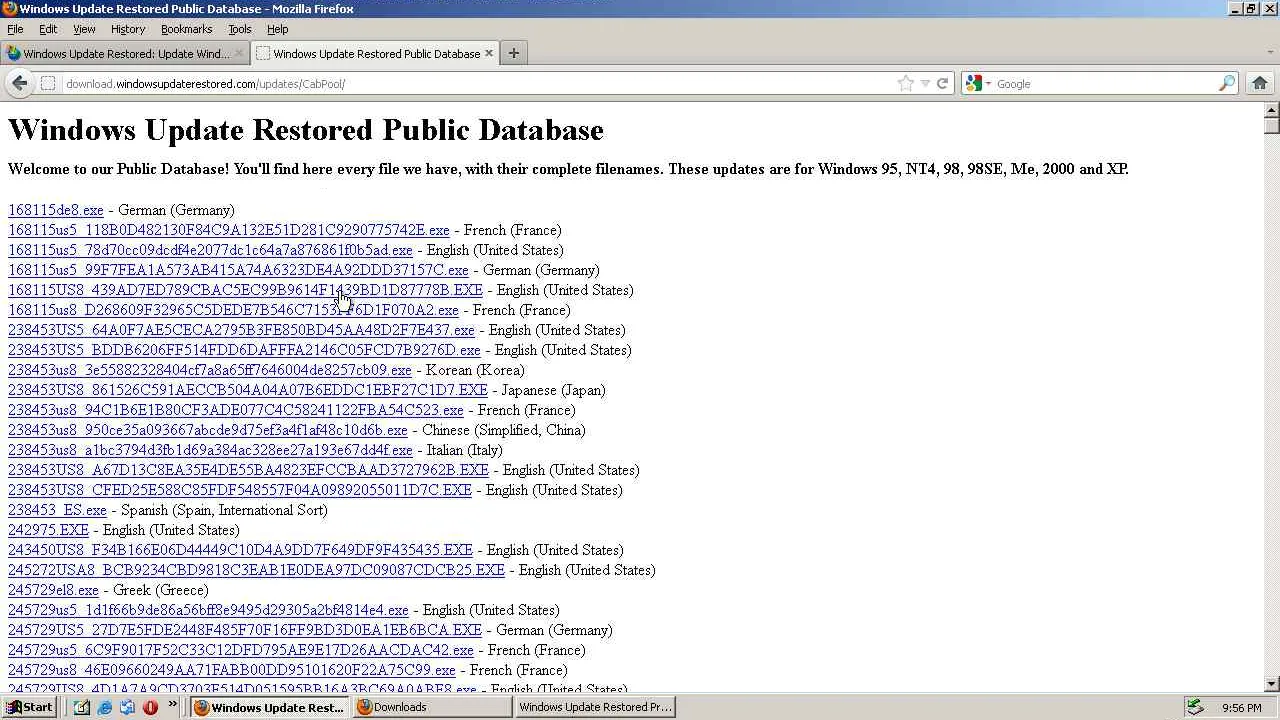1280x720 pixels.
Task: Open the Bookmarks menu
Action: pyautogui.click(x=186, y=29)
